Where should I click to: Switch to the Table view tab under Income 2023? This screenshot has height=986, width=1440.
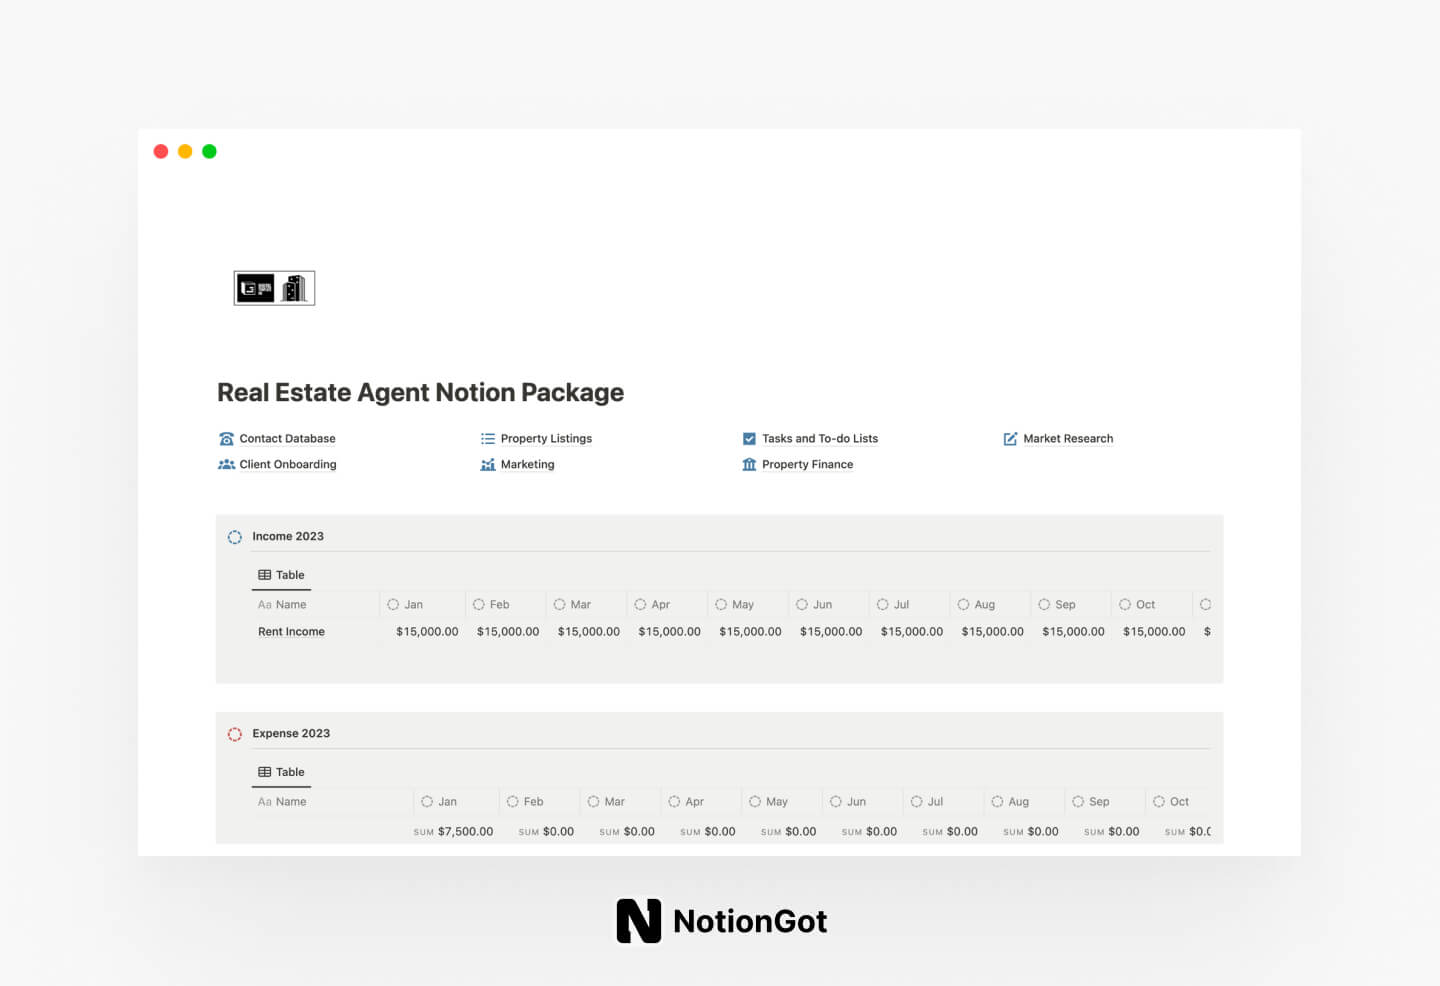coord(281,575)
